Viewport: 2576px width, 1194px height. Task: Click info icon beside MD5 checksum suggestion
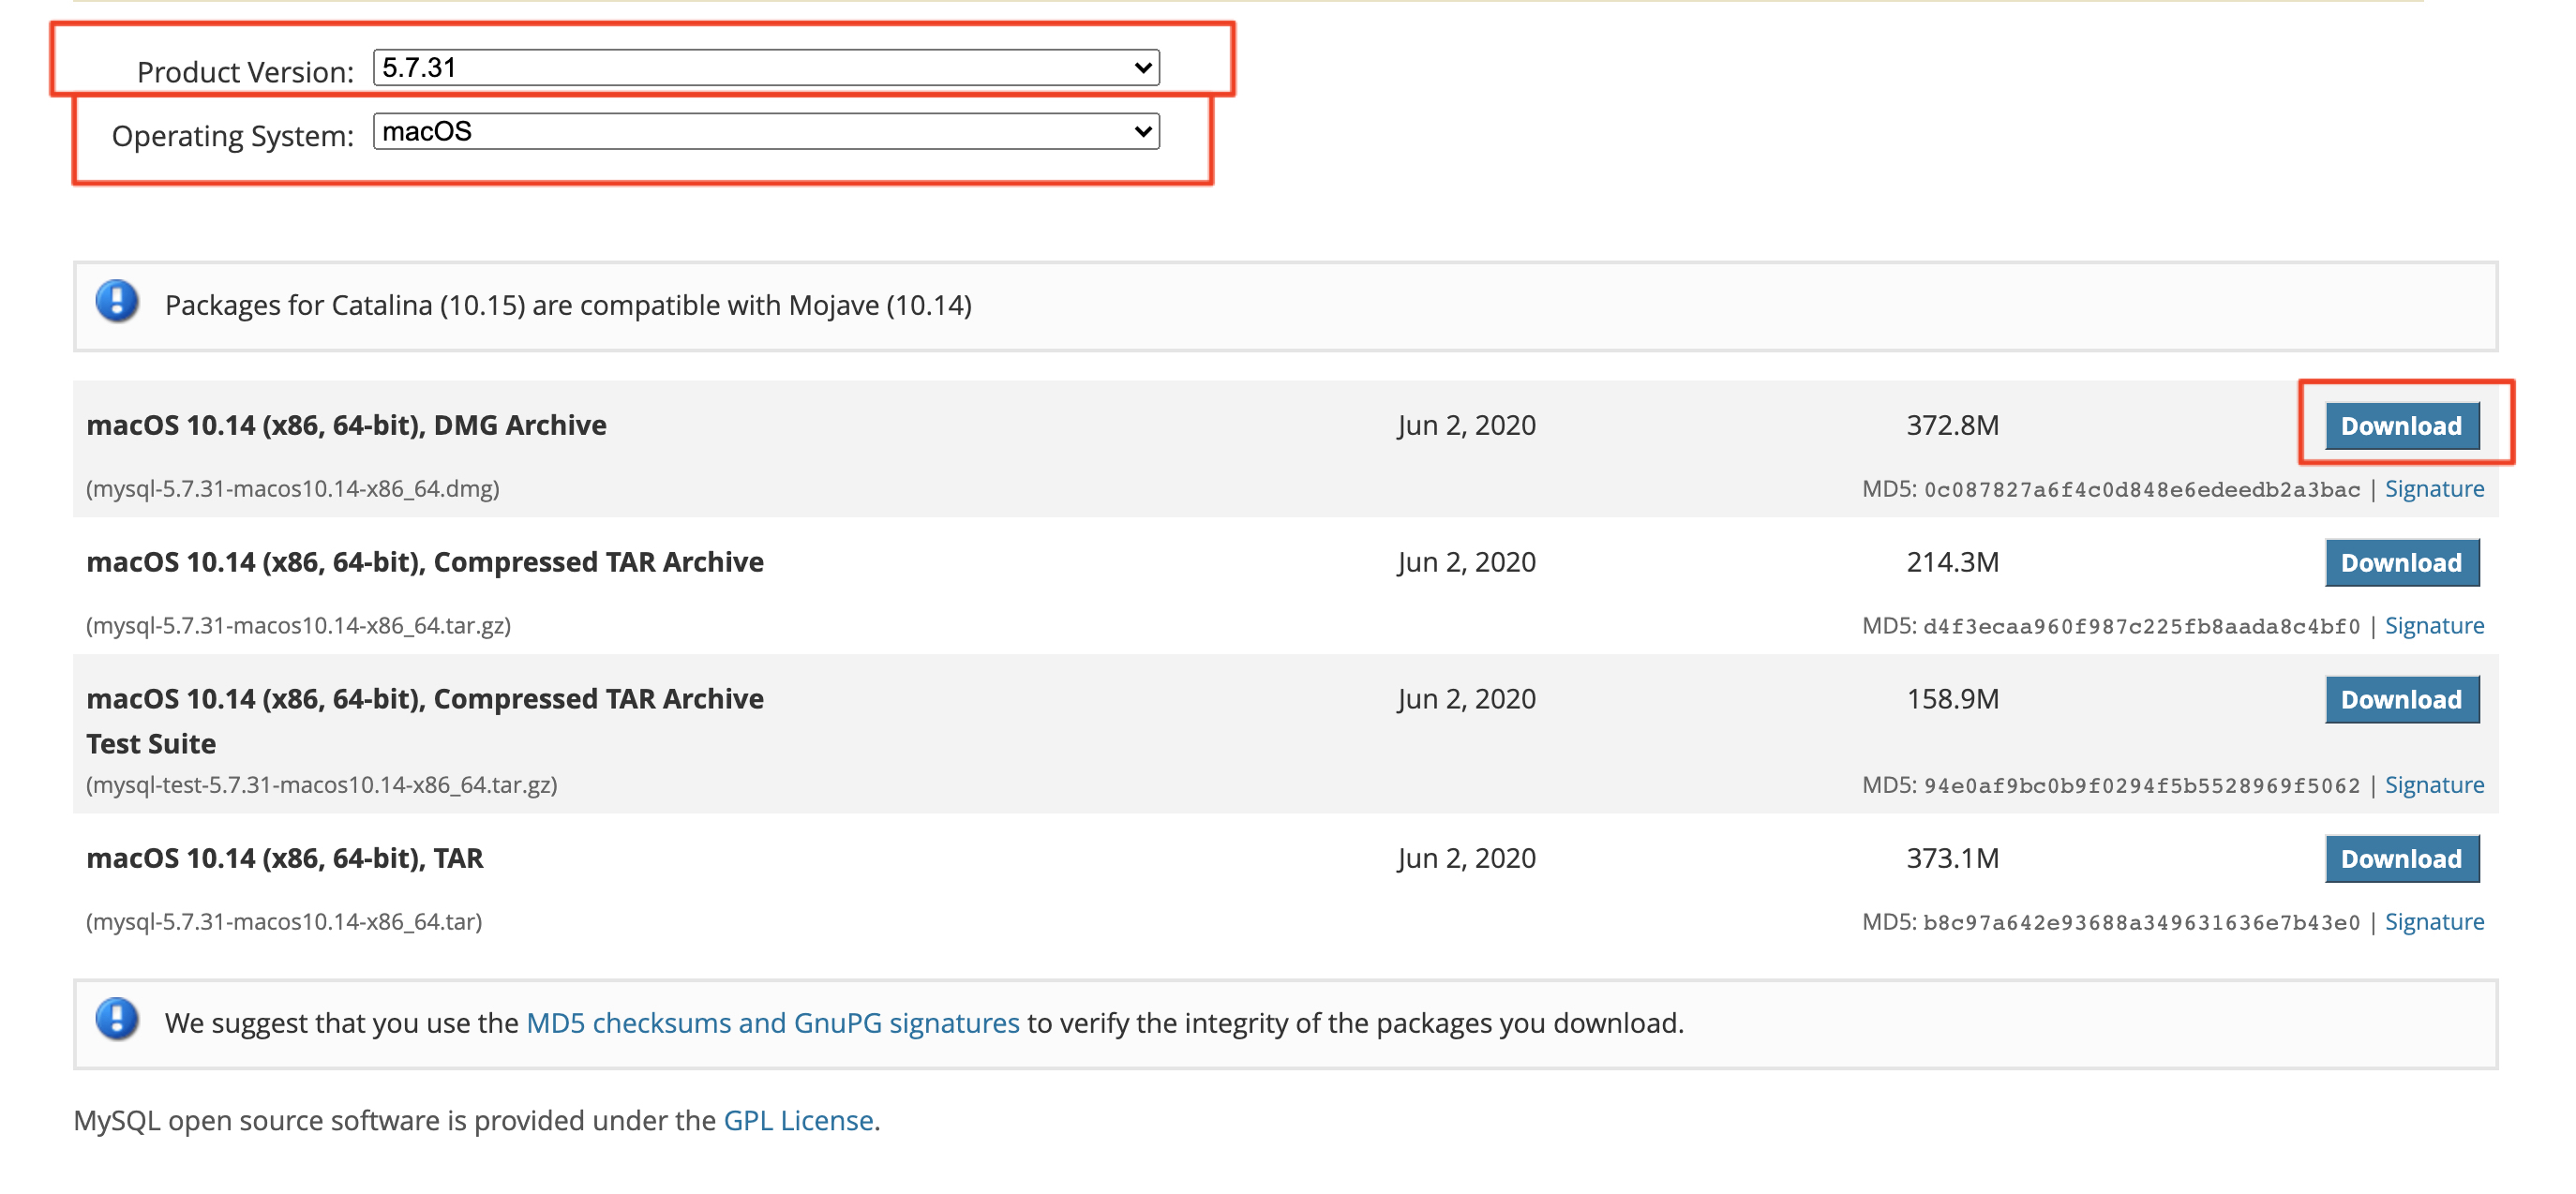pyautogui.click(x=117, y=1019)
